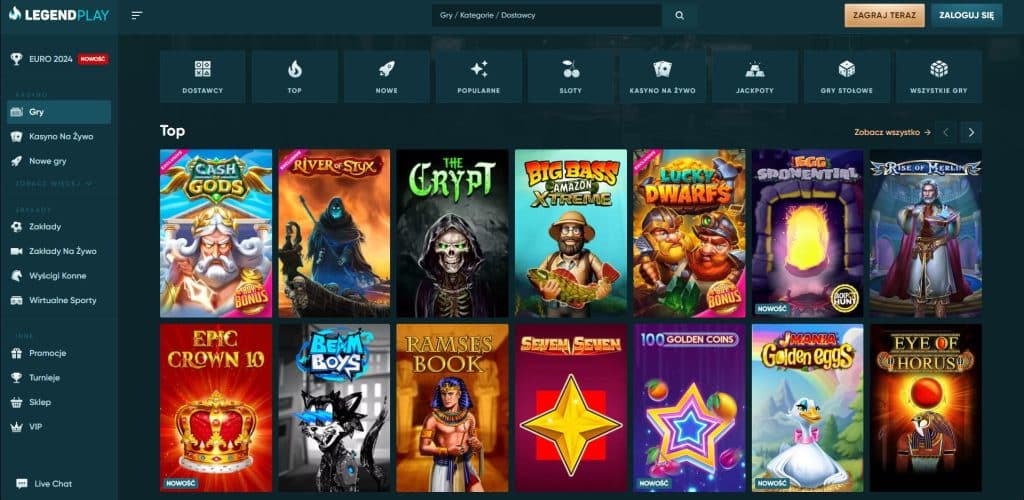Follow the Zobacz wszystko link

[x=892, y=132]
